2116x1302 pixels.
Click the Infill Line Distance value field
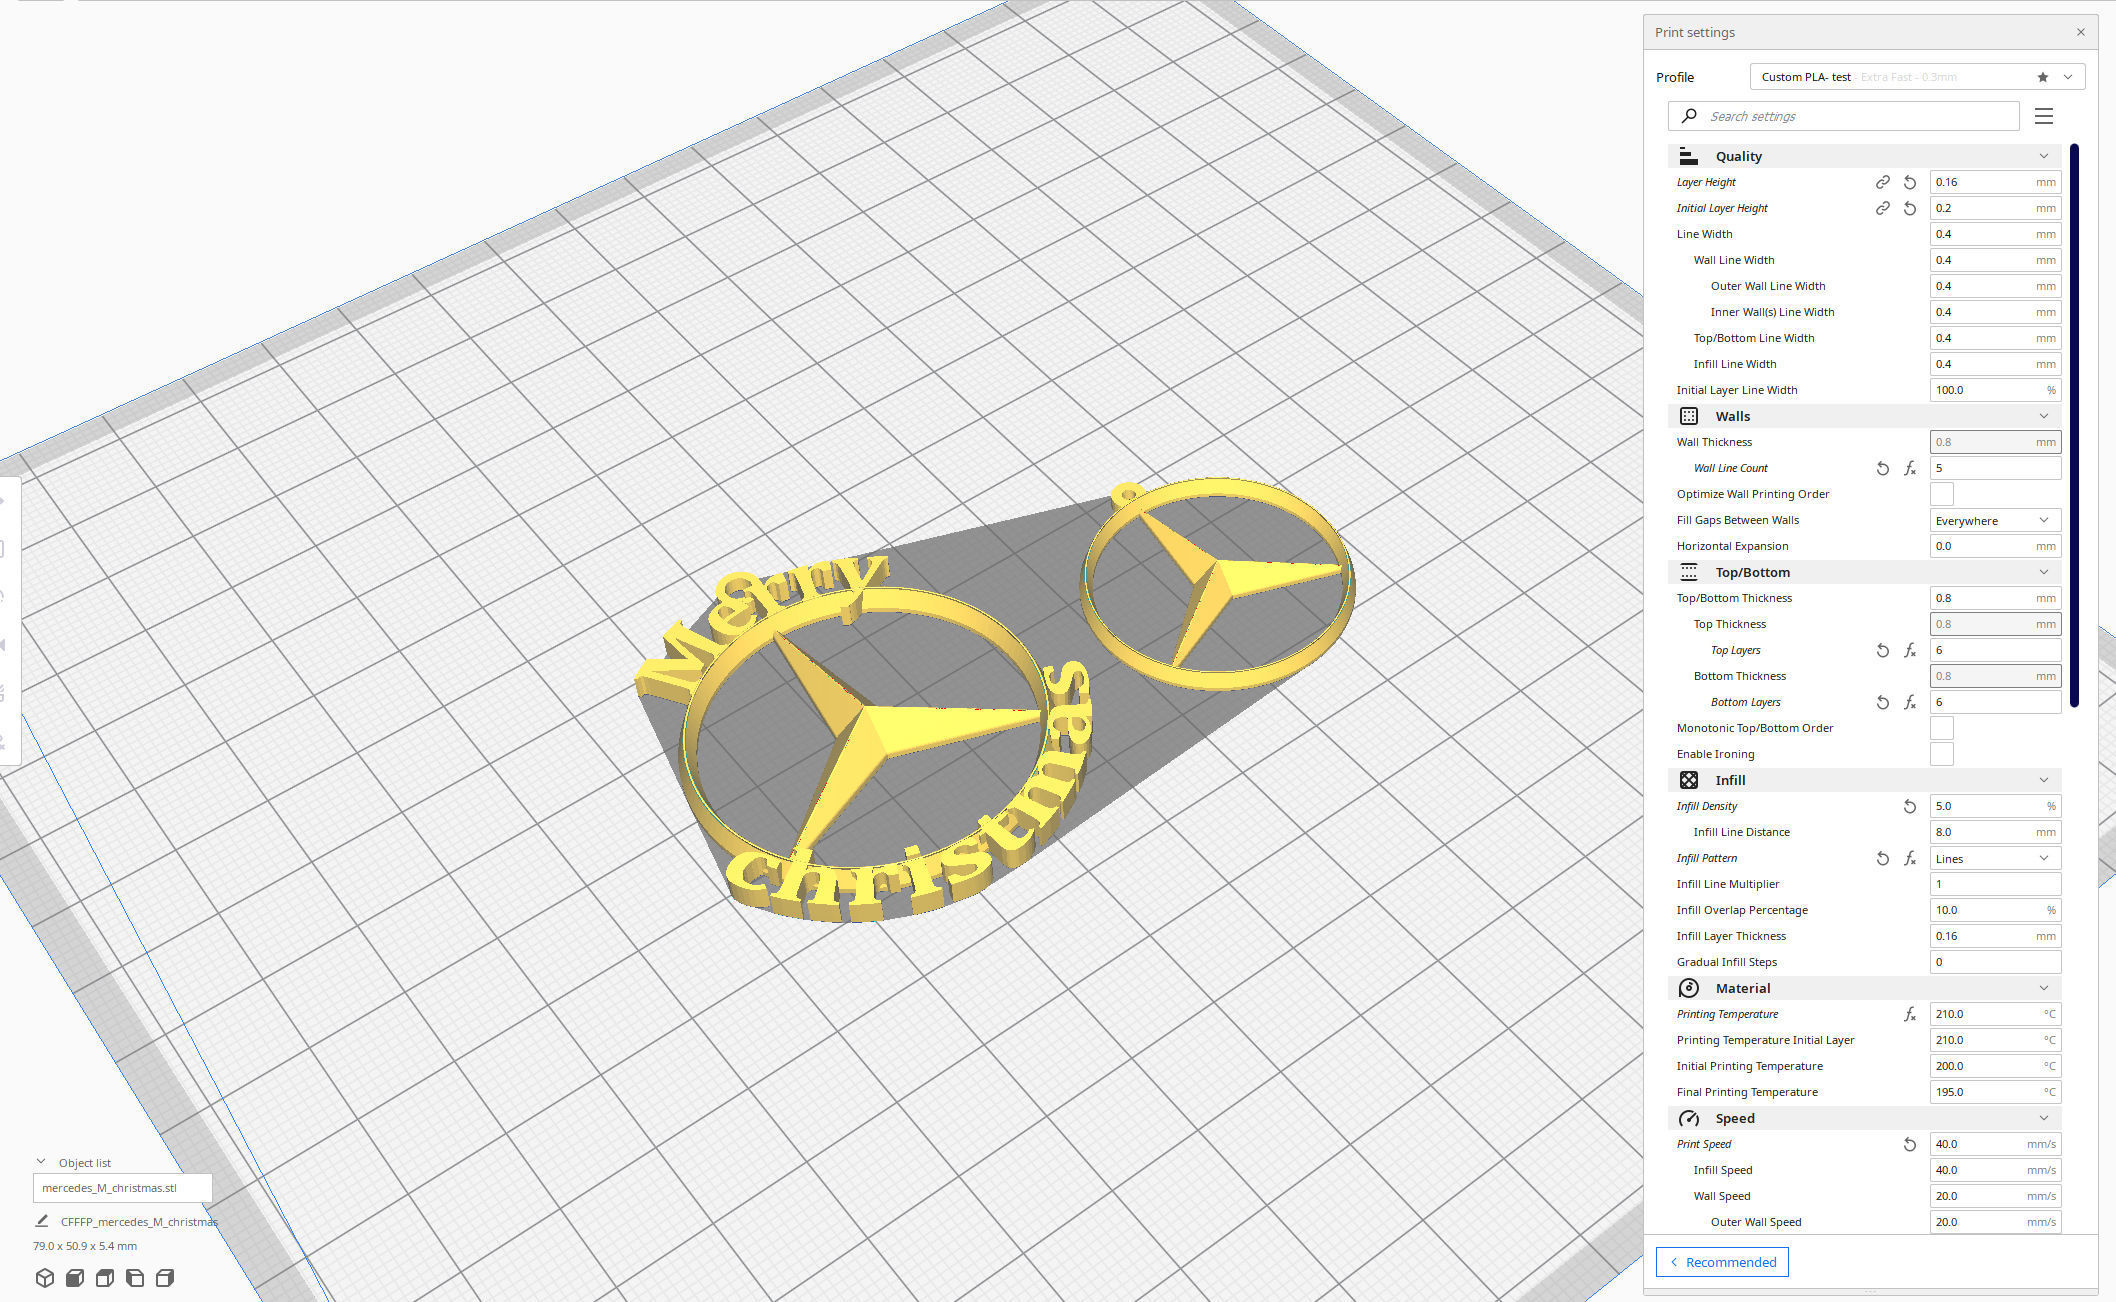pyautogui.click(x=1995, y=832)
